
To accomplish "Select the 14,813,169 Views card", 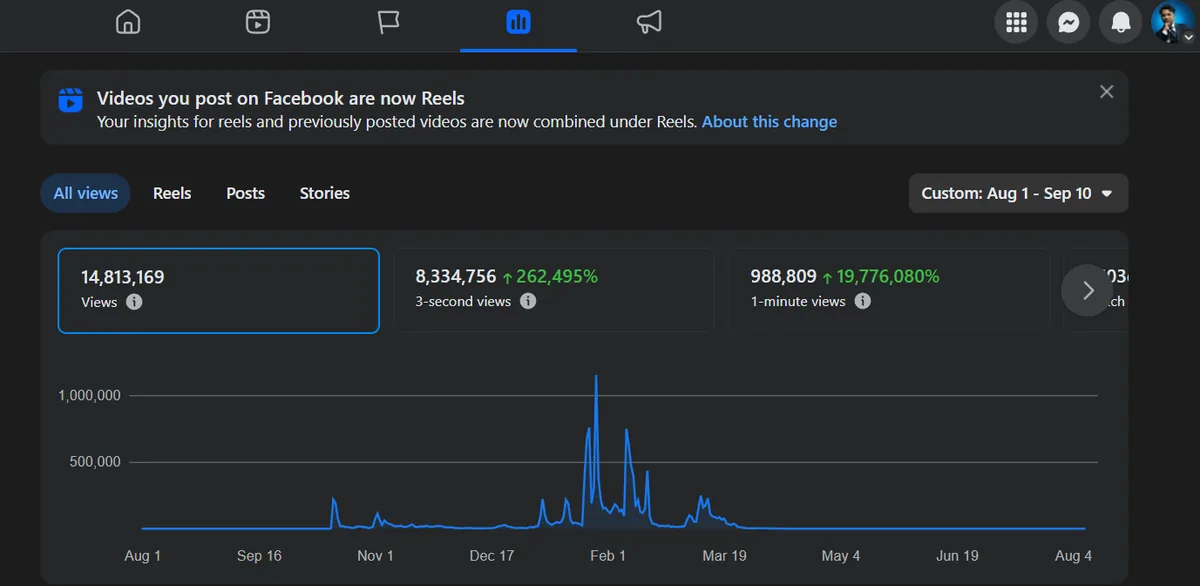I will [219, 290].
